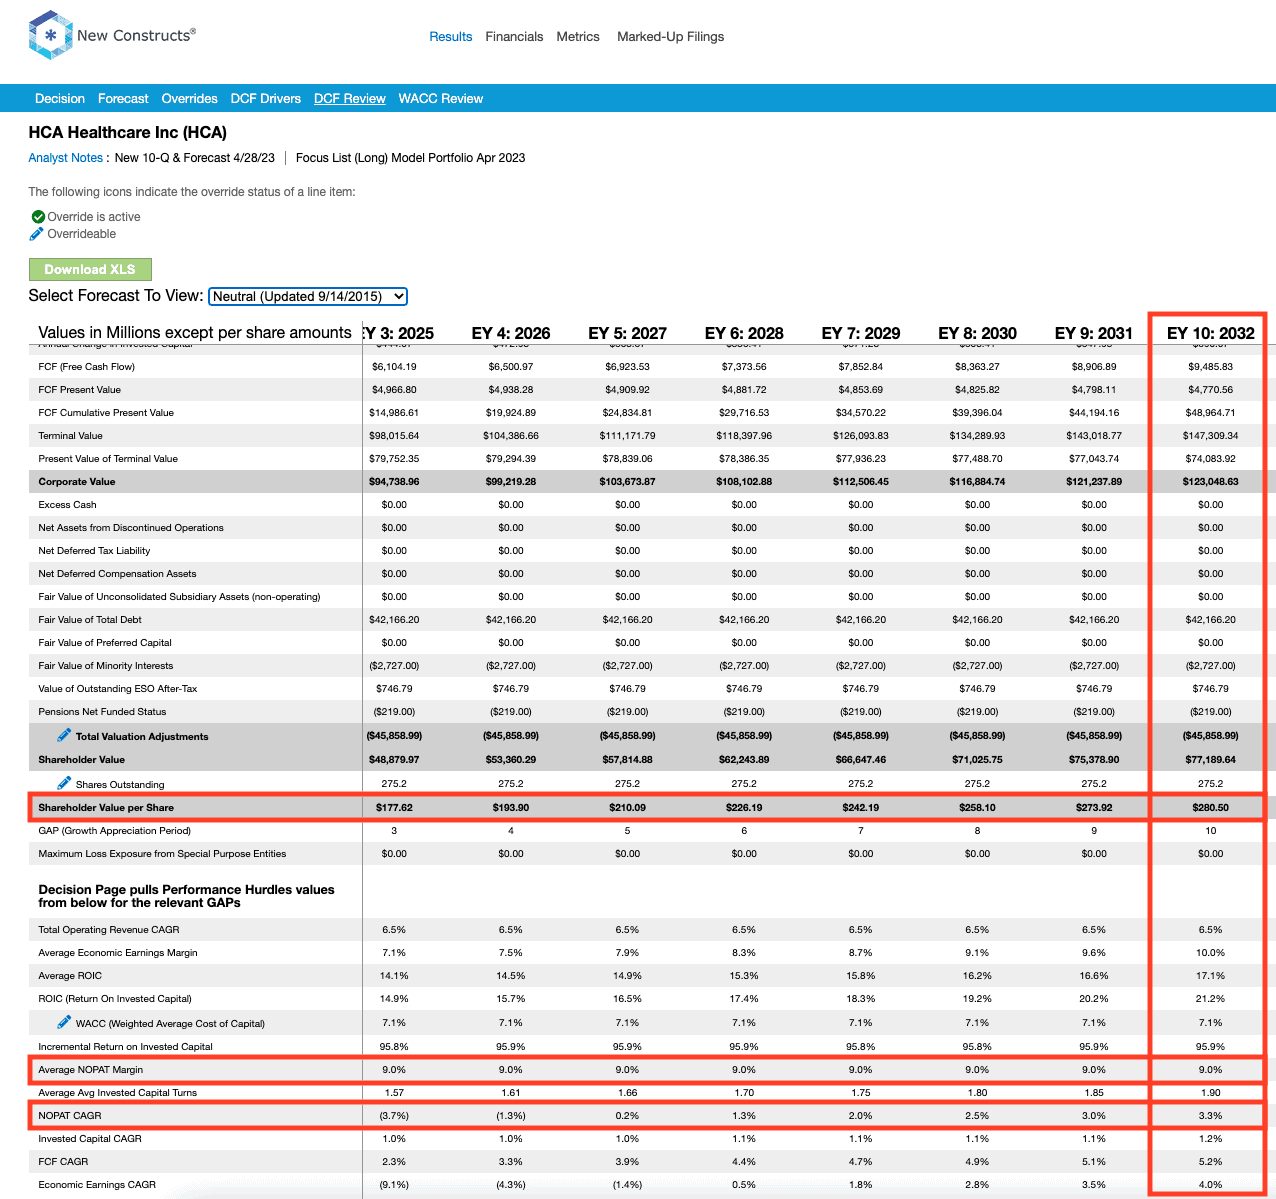Click the $77,189.64 shareholder value cell
Viewport: 1276px width, 1199px height.
pos(1210,760)
